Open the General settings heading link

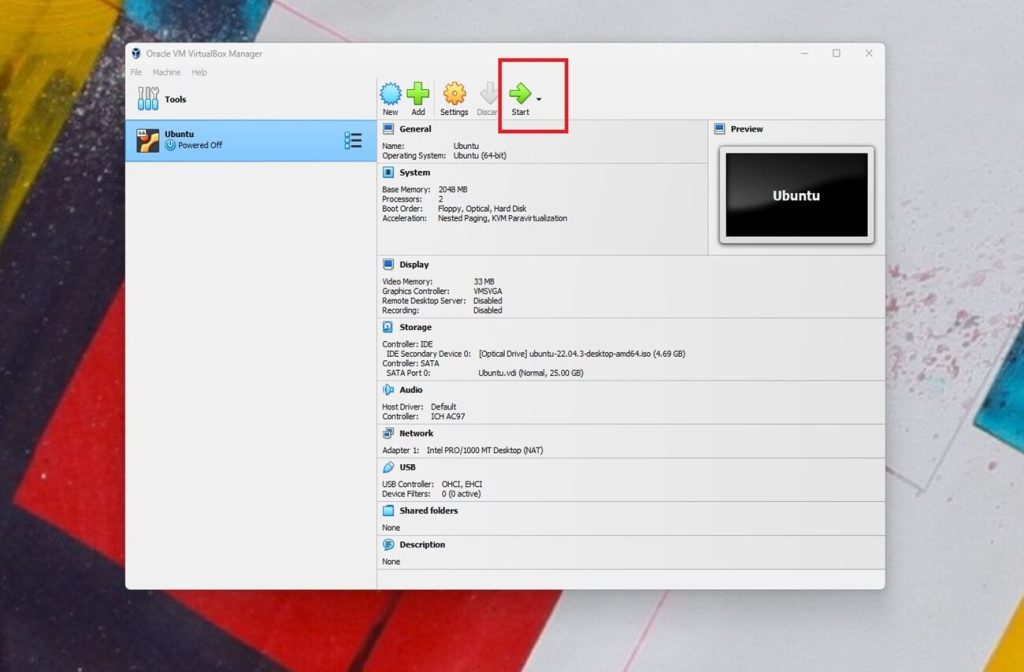click(415, 129)
